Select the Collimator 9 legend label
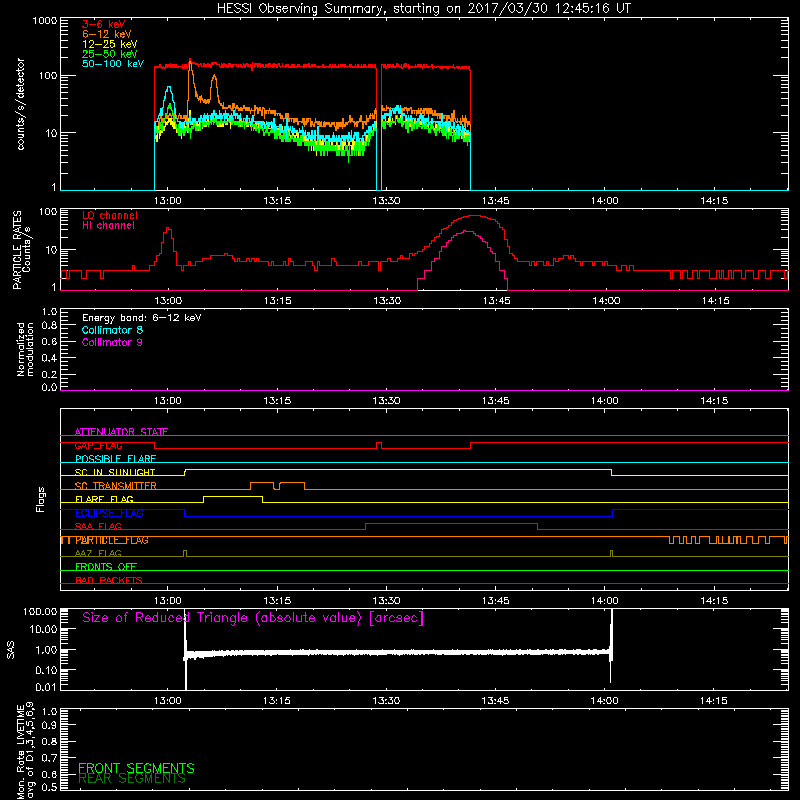 pyautogui.click(x=112, y=342)
